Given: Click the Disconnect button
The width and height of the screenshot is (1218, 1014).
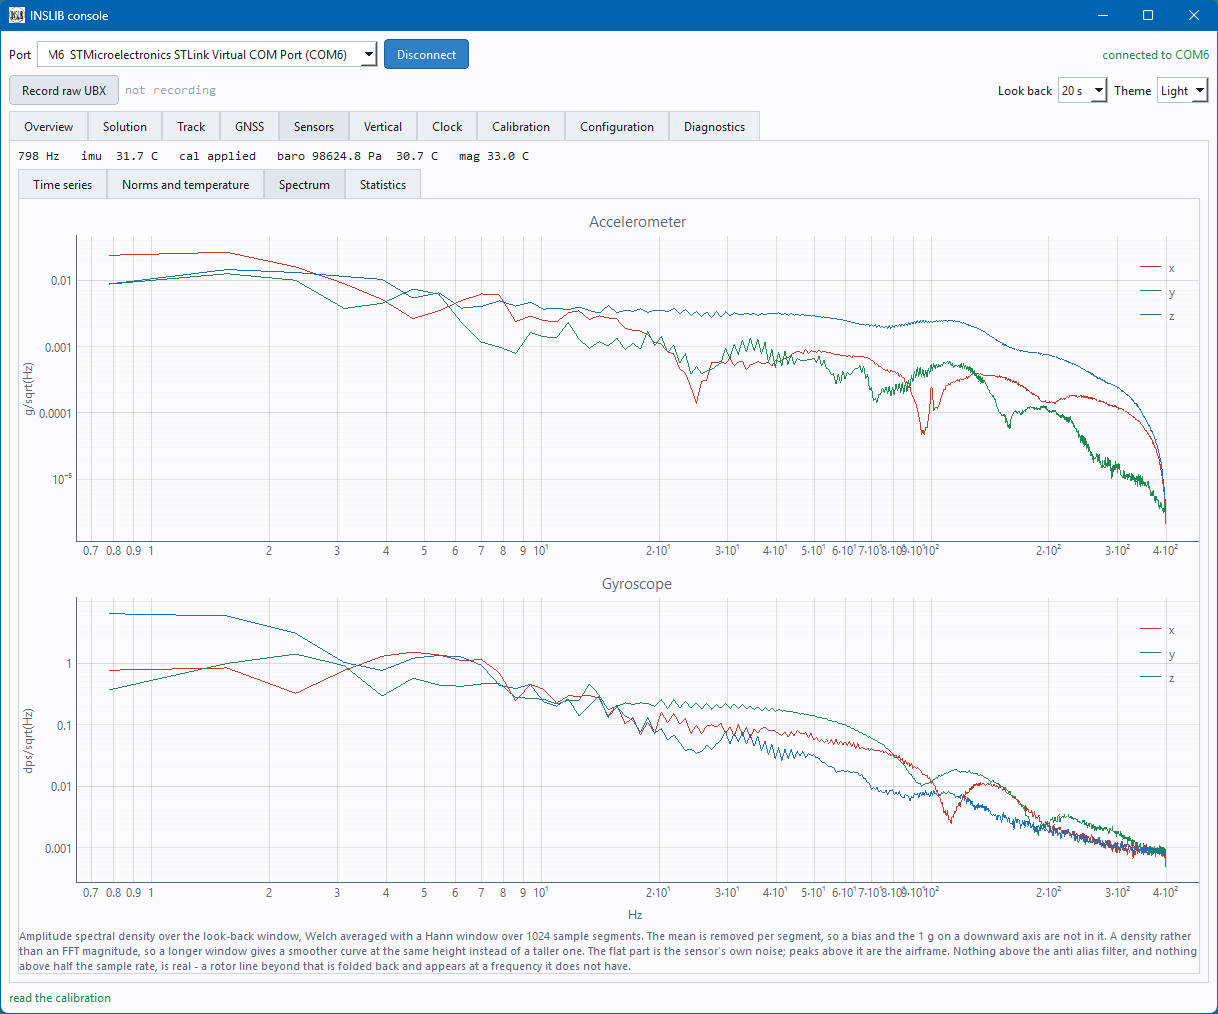Looking at the screenshot, I should click(x=426, y=55).
